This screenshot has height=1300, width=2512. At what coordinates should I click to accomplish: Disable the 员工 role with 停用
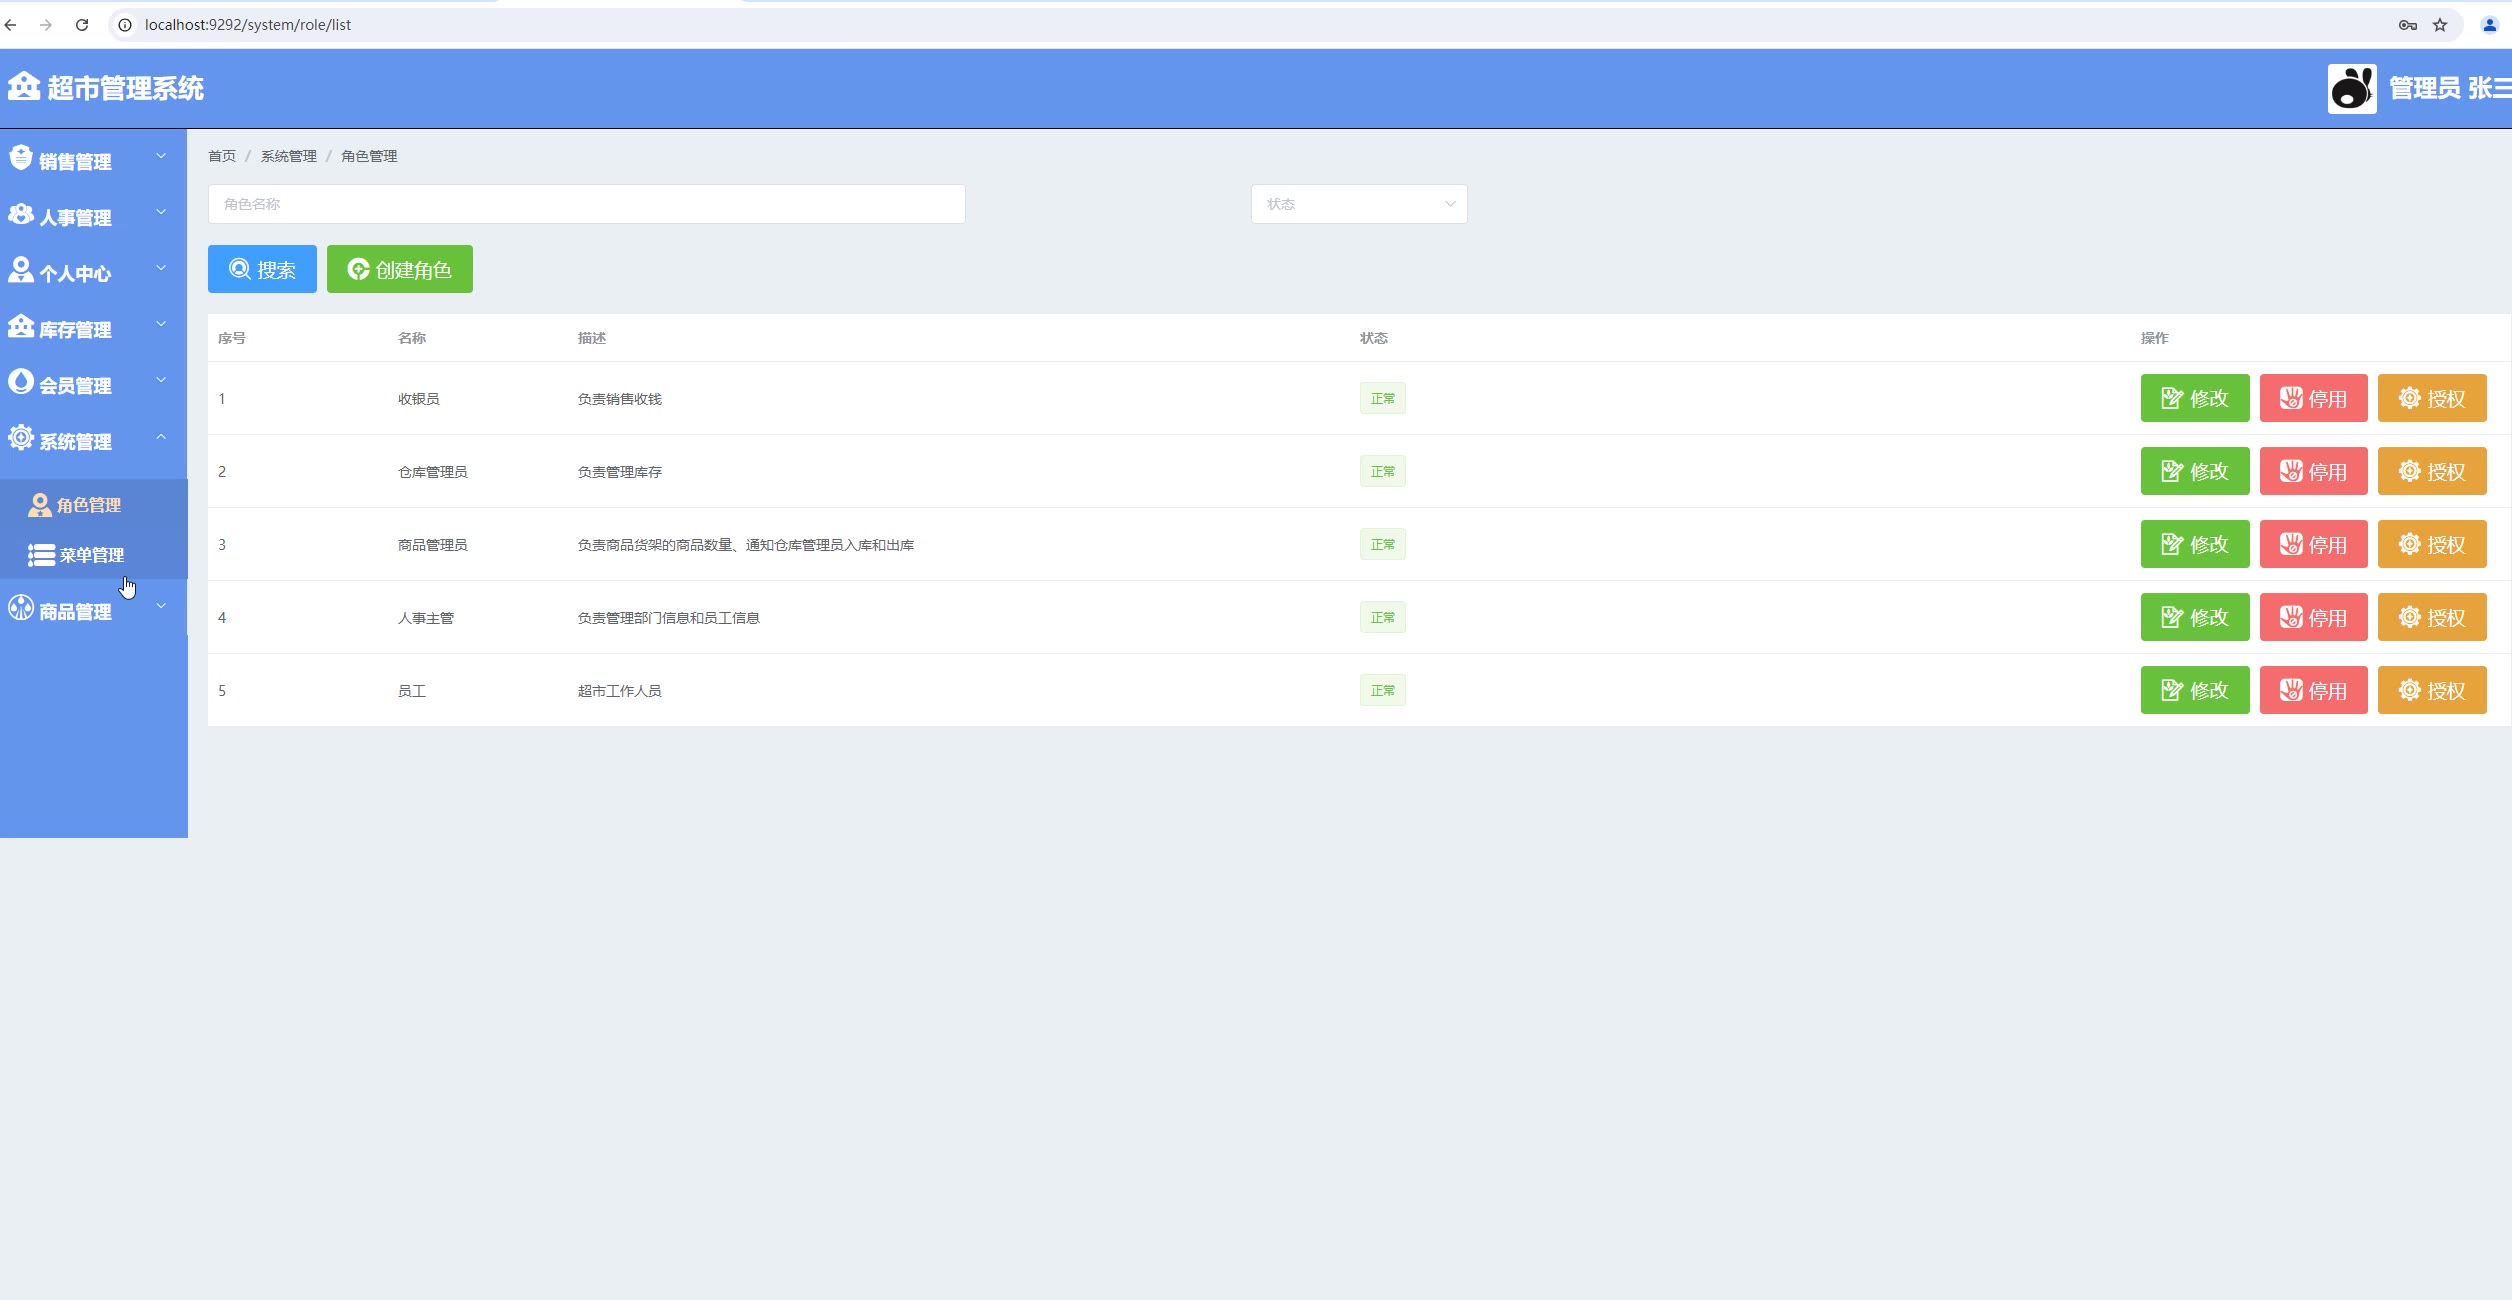[x=2313, y=691]
